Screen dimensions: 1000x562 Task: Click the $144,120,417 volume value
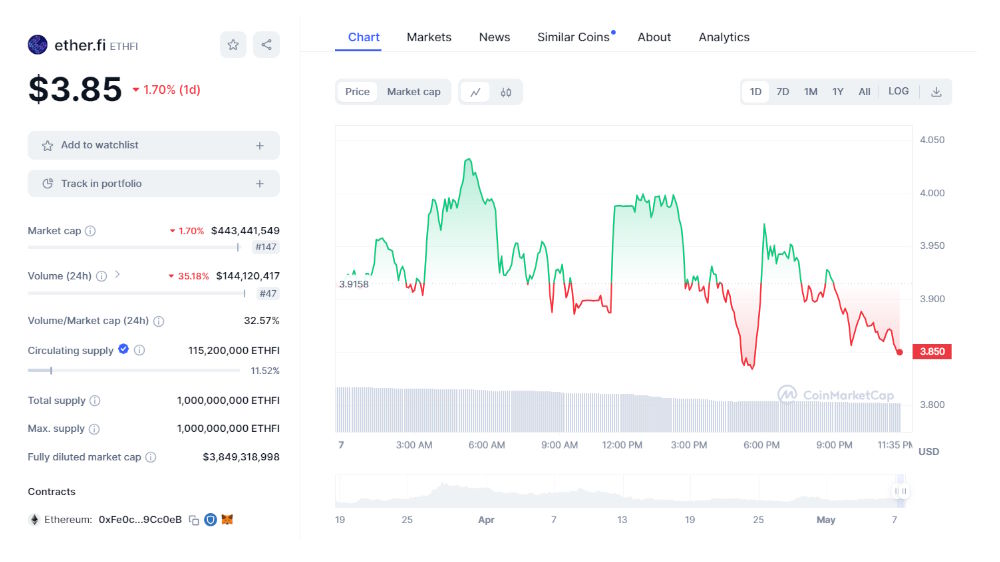[247, 276]
